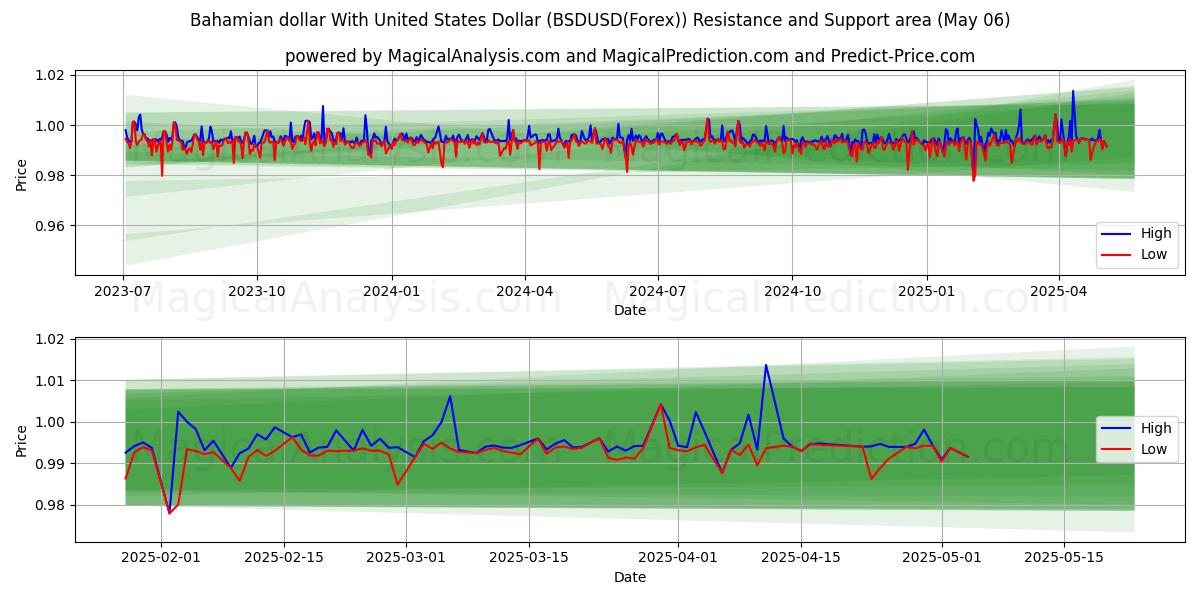Click the '2025-01' x-axis label

(x=926, y=291)
